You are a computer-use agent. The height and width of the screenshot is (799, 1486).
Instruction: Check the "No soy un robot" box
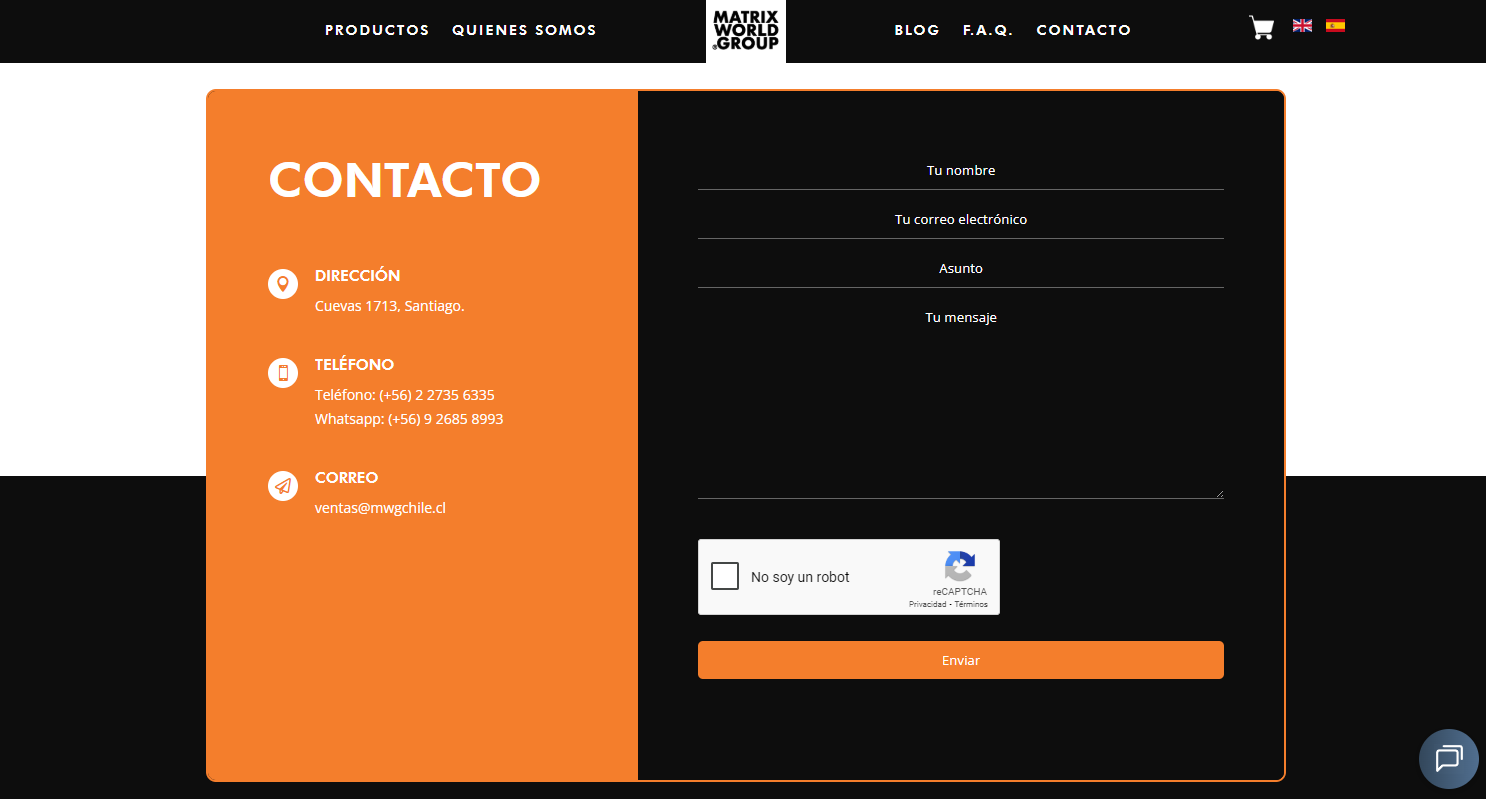725,577
